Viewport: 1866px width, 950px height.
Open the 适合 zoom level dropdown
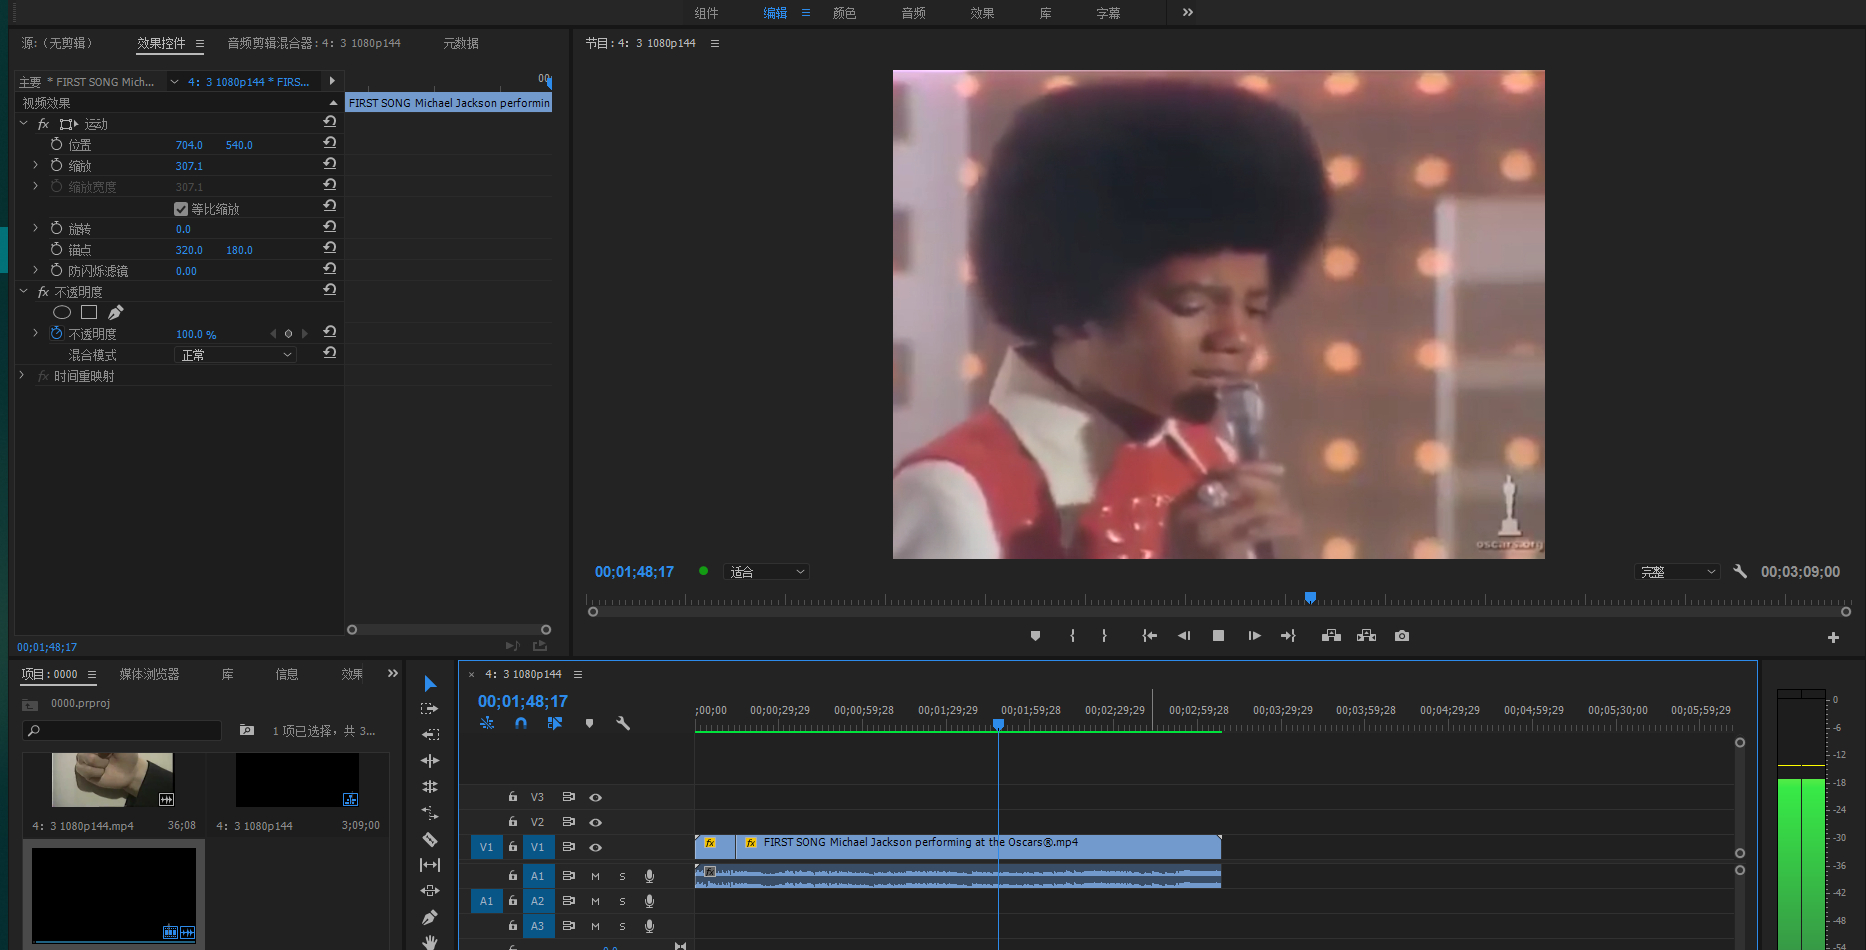(766, 572)
